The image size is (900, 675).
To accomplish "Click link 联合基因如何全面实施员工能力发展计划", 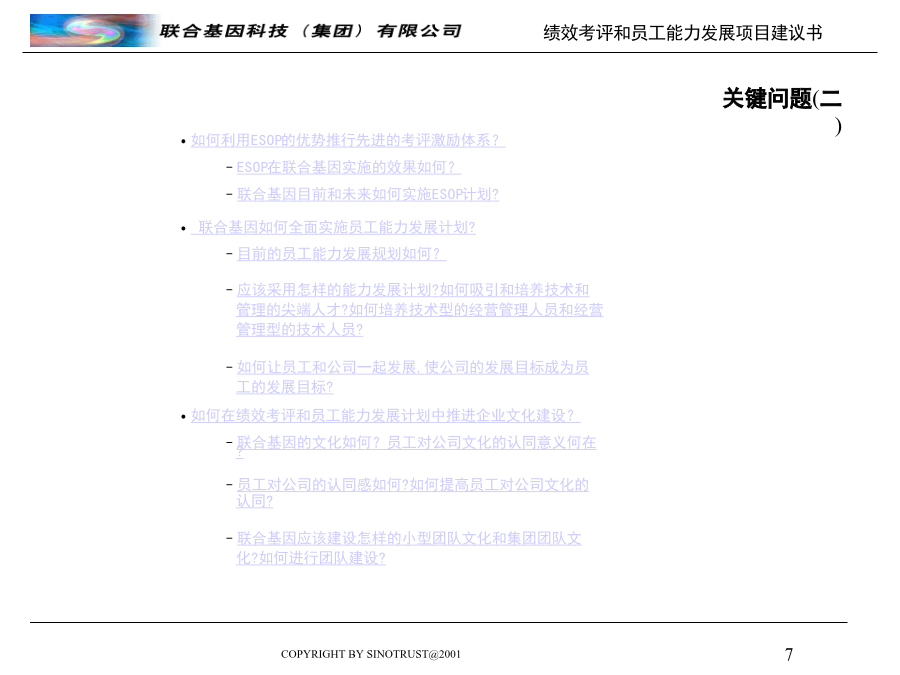I will [333, 227].
